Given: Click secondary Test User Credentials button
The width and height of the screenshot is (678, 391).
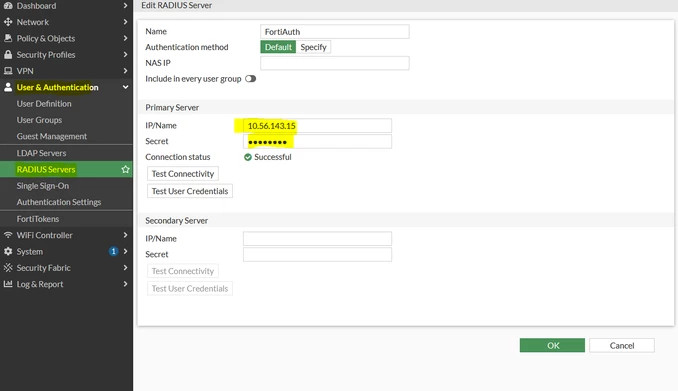Looking at the screenshot, I should click(190, 288).
